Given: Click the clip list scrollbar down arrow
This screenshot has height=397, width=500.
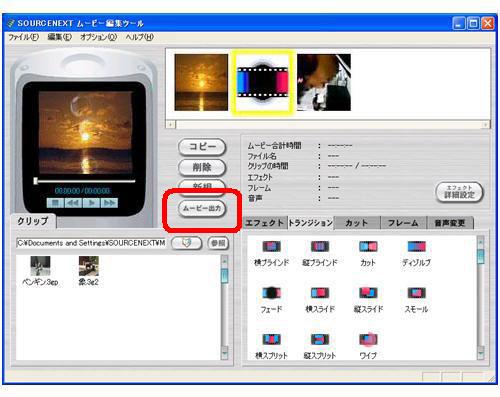Looking at the screenshot, I should pyautogui.click(x=225, y=352).
